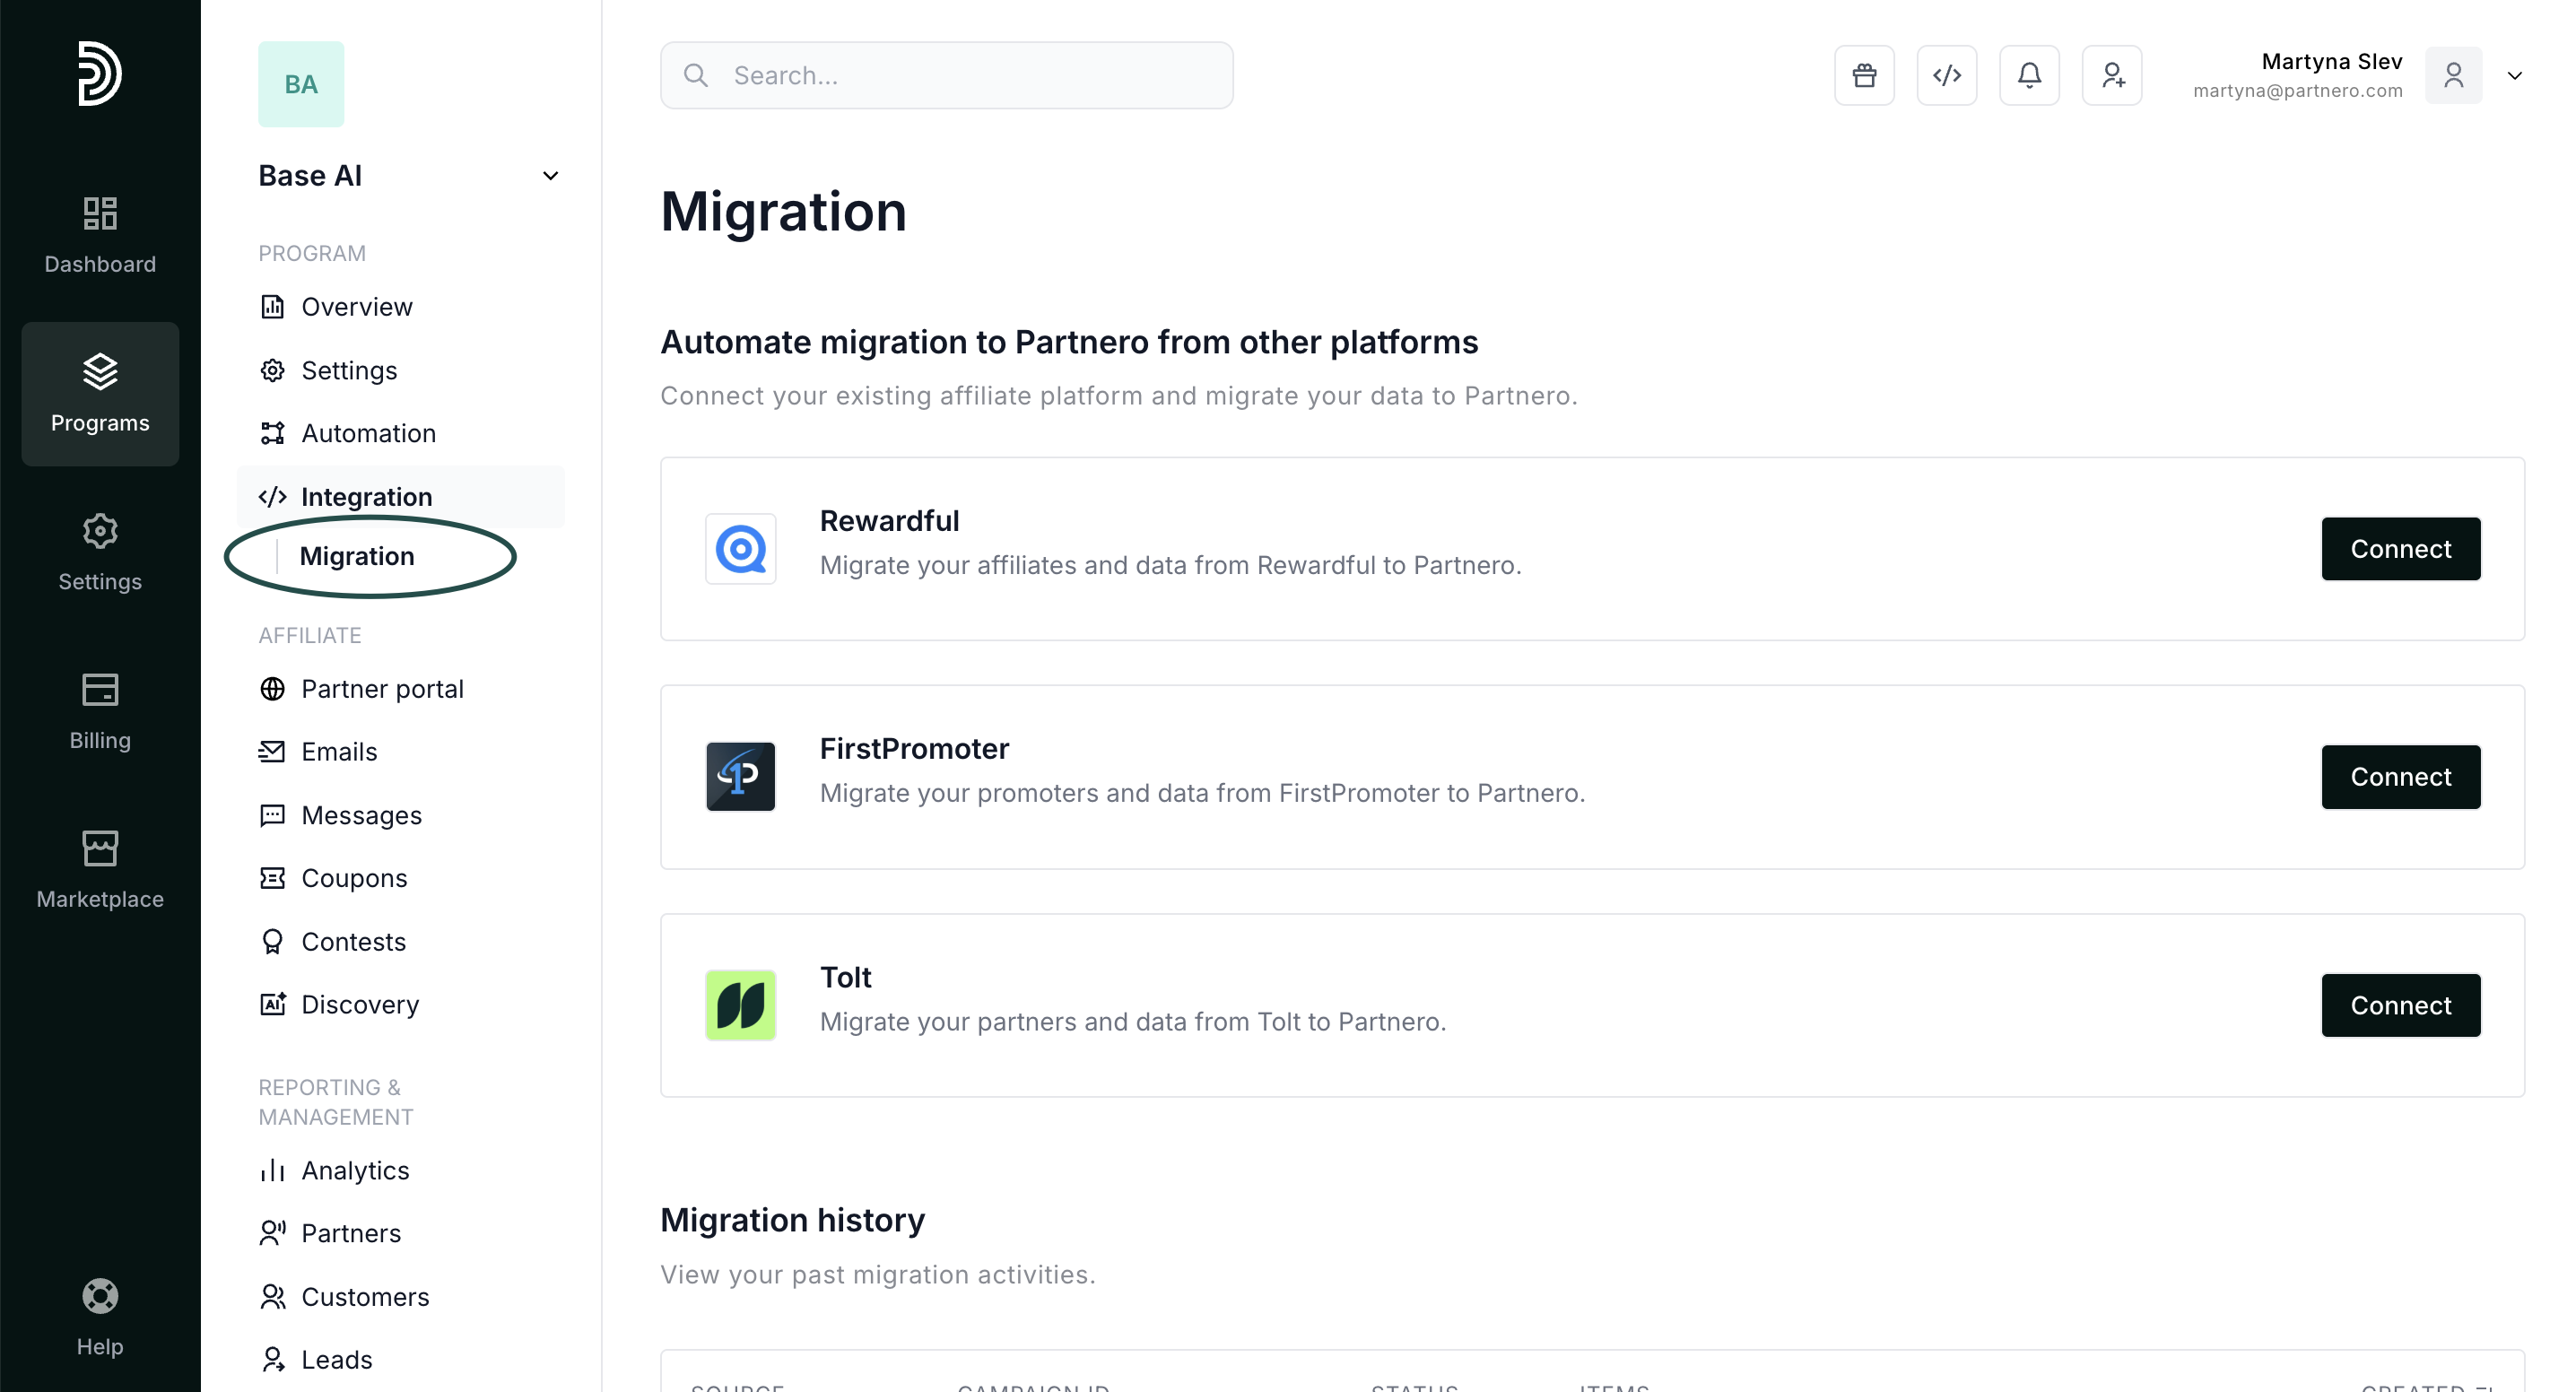The width and height of the screenshot is (2576, 1392).
Task: Expand the Base AI program dropdown
Action: (x=550, y=176)
